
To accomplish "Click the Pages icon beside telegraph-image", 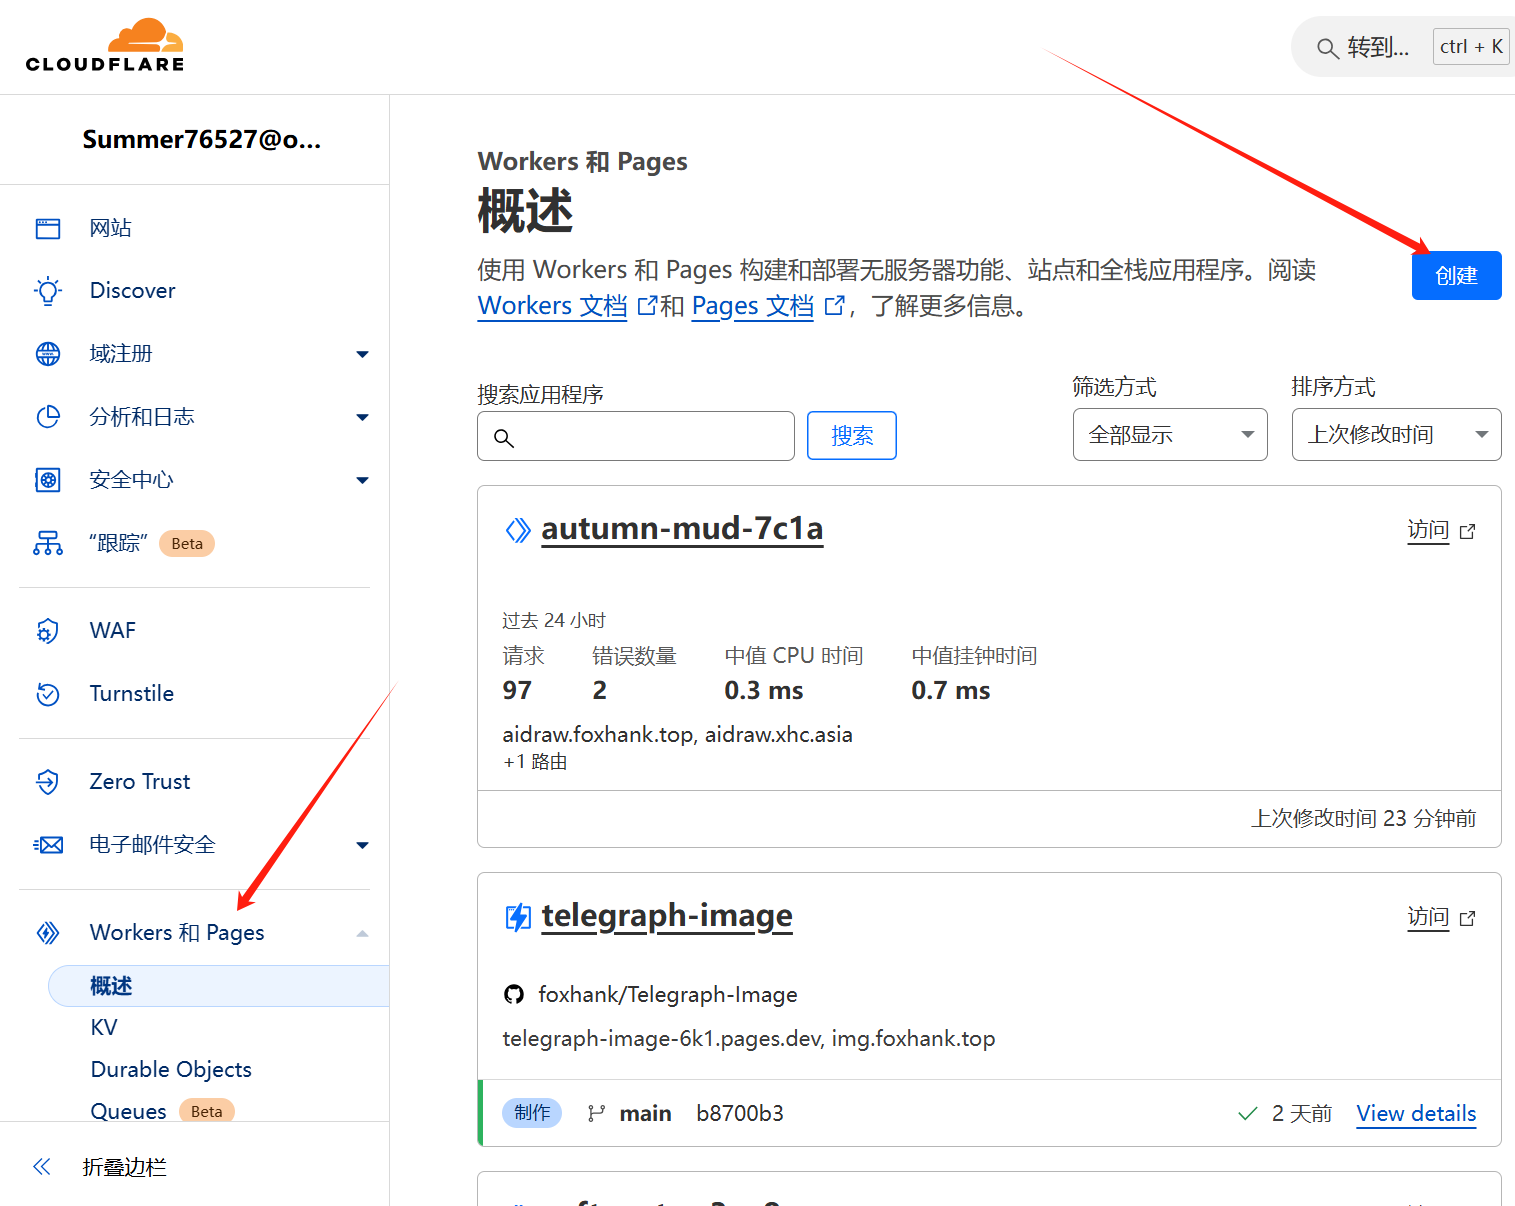I will 518,917.
